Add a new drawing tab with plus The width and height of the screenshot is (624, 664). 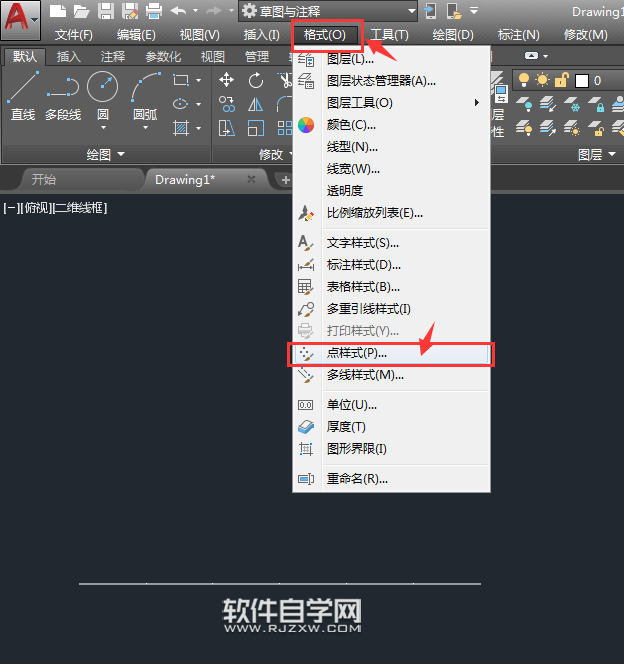click(285, 180)
